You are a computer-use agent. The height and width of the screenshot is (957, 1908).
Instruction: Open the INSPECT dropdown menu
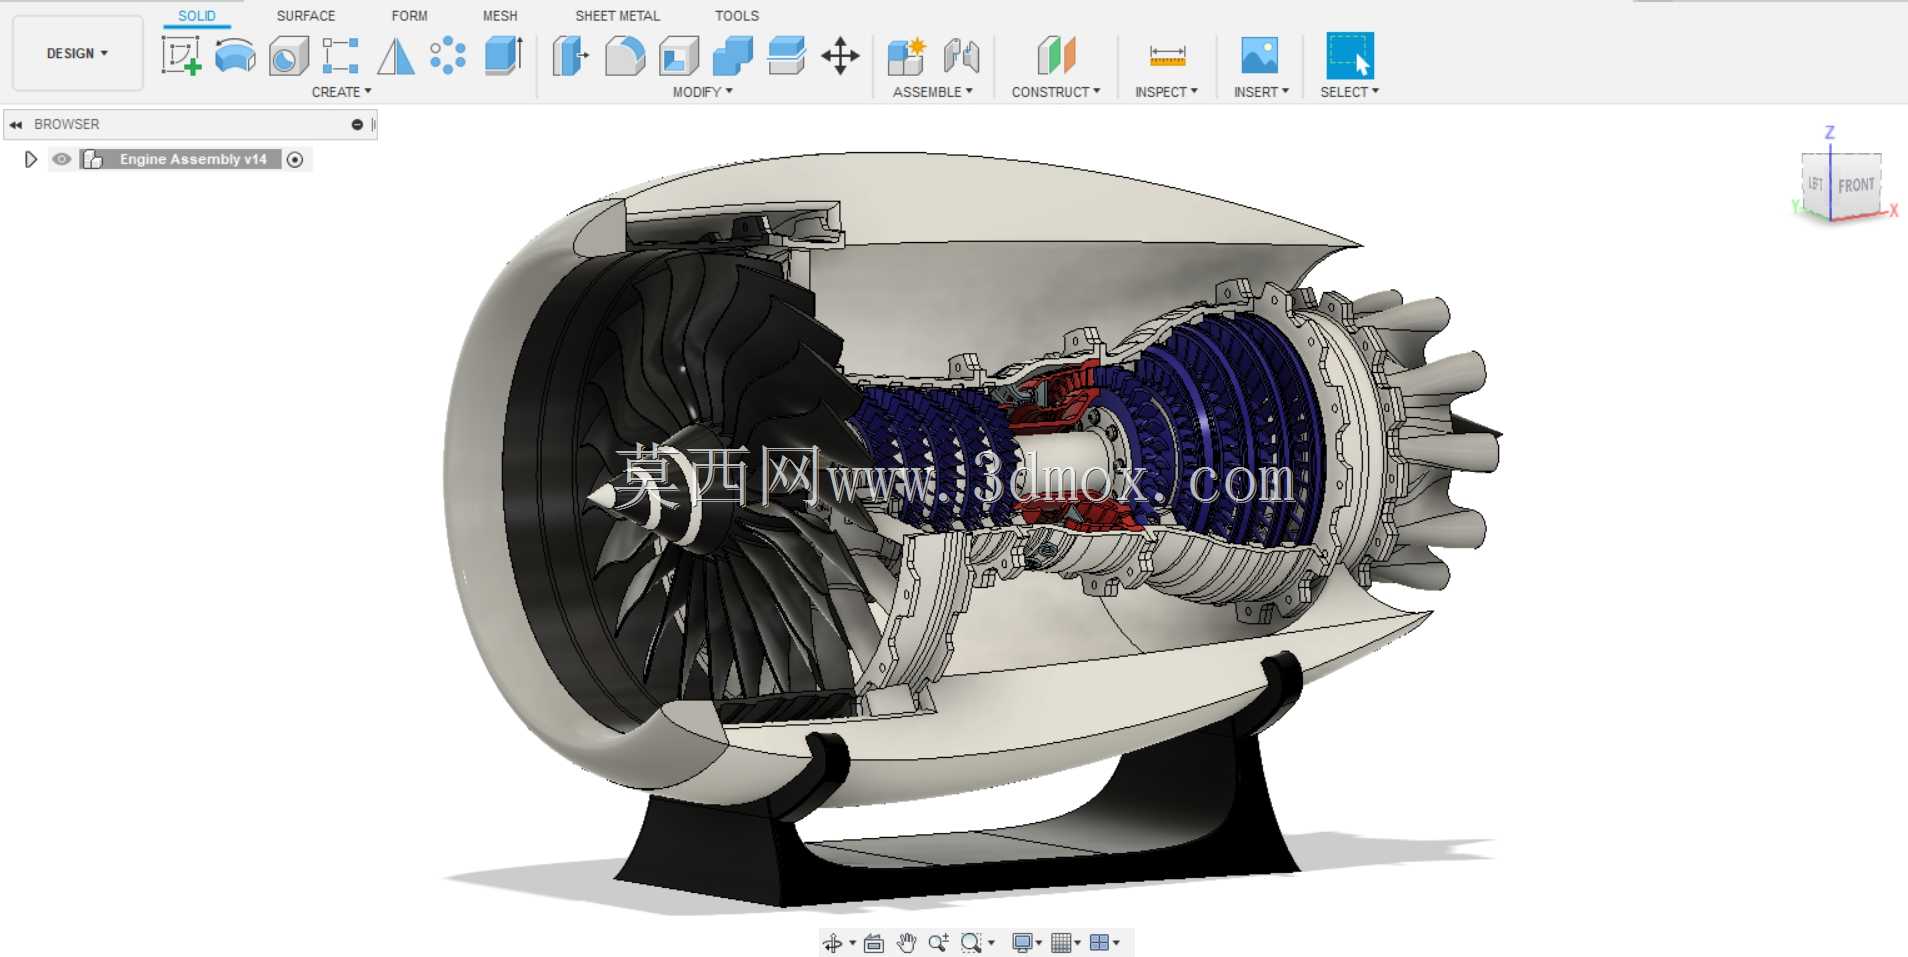(1166, 92)
